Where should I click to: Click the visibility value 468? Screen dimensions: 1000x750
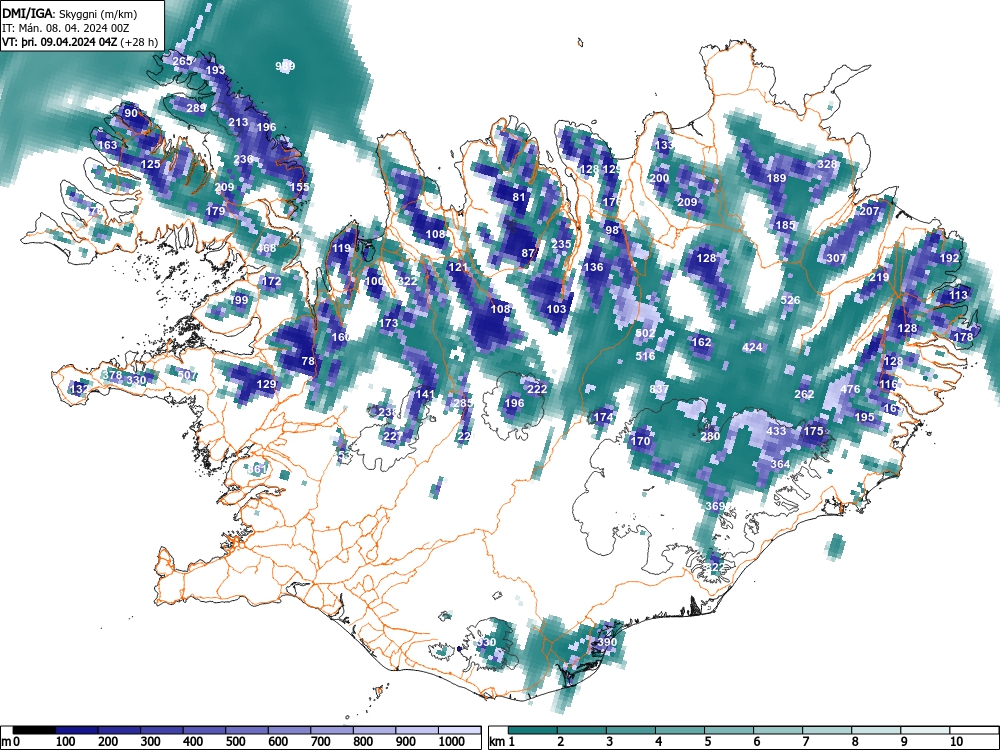pyautogui.click(x=267, y=248)
